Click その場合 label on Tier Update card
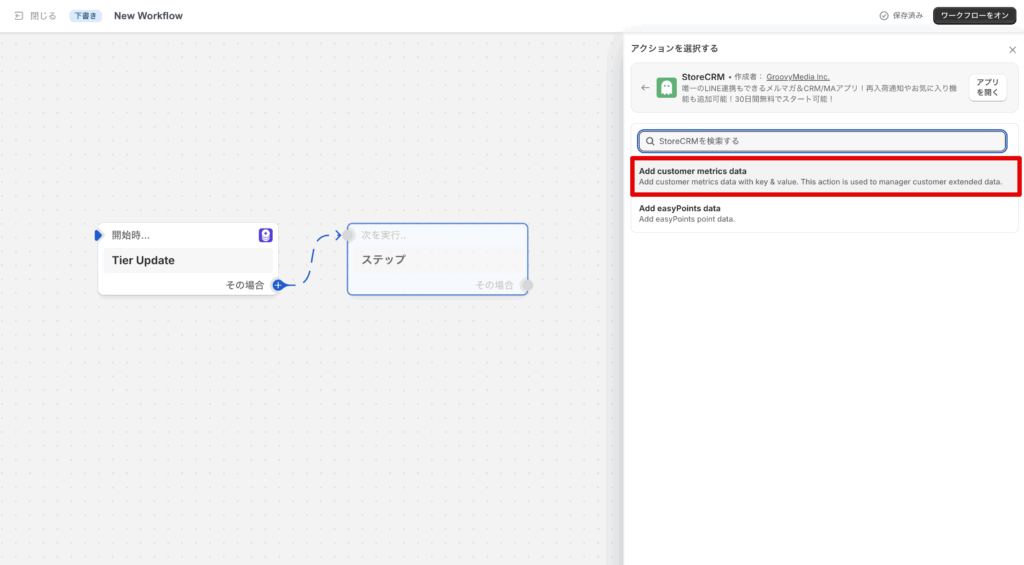The image size is (1024, 565). coord(245,285)
